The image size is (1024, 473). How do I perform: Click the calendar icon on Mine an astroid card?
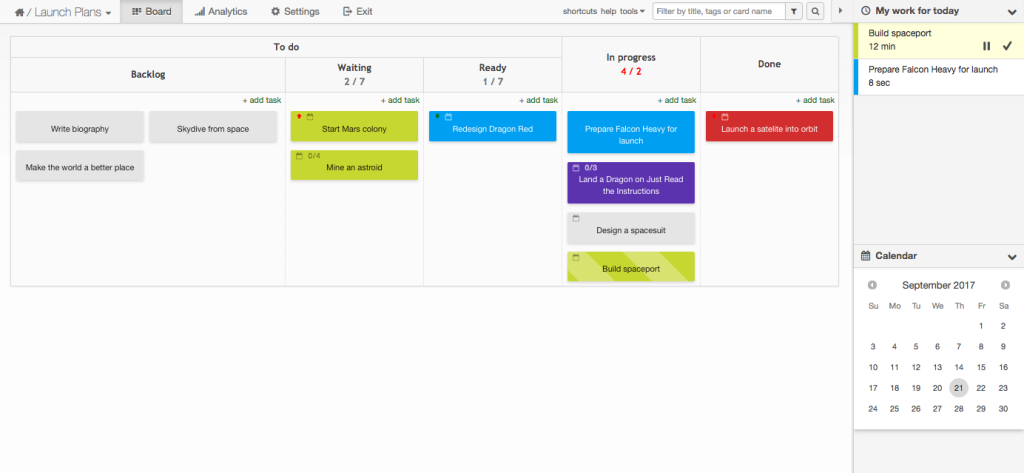(299, 156)
